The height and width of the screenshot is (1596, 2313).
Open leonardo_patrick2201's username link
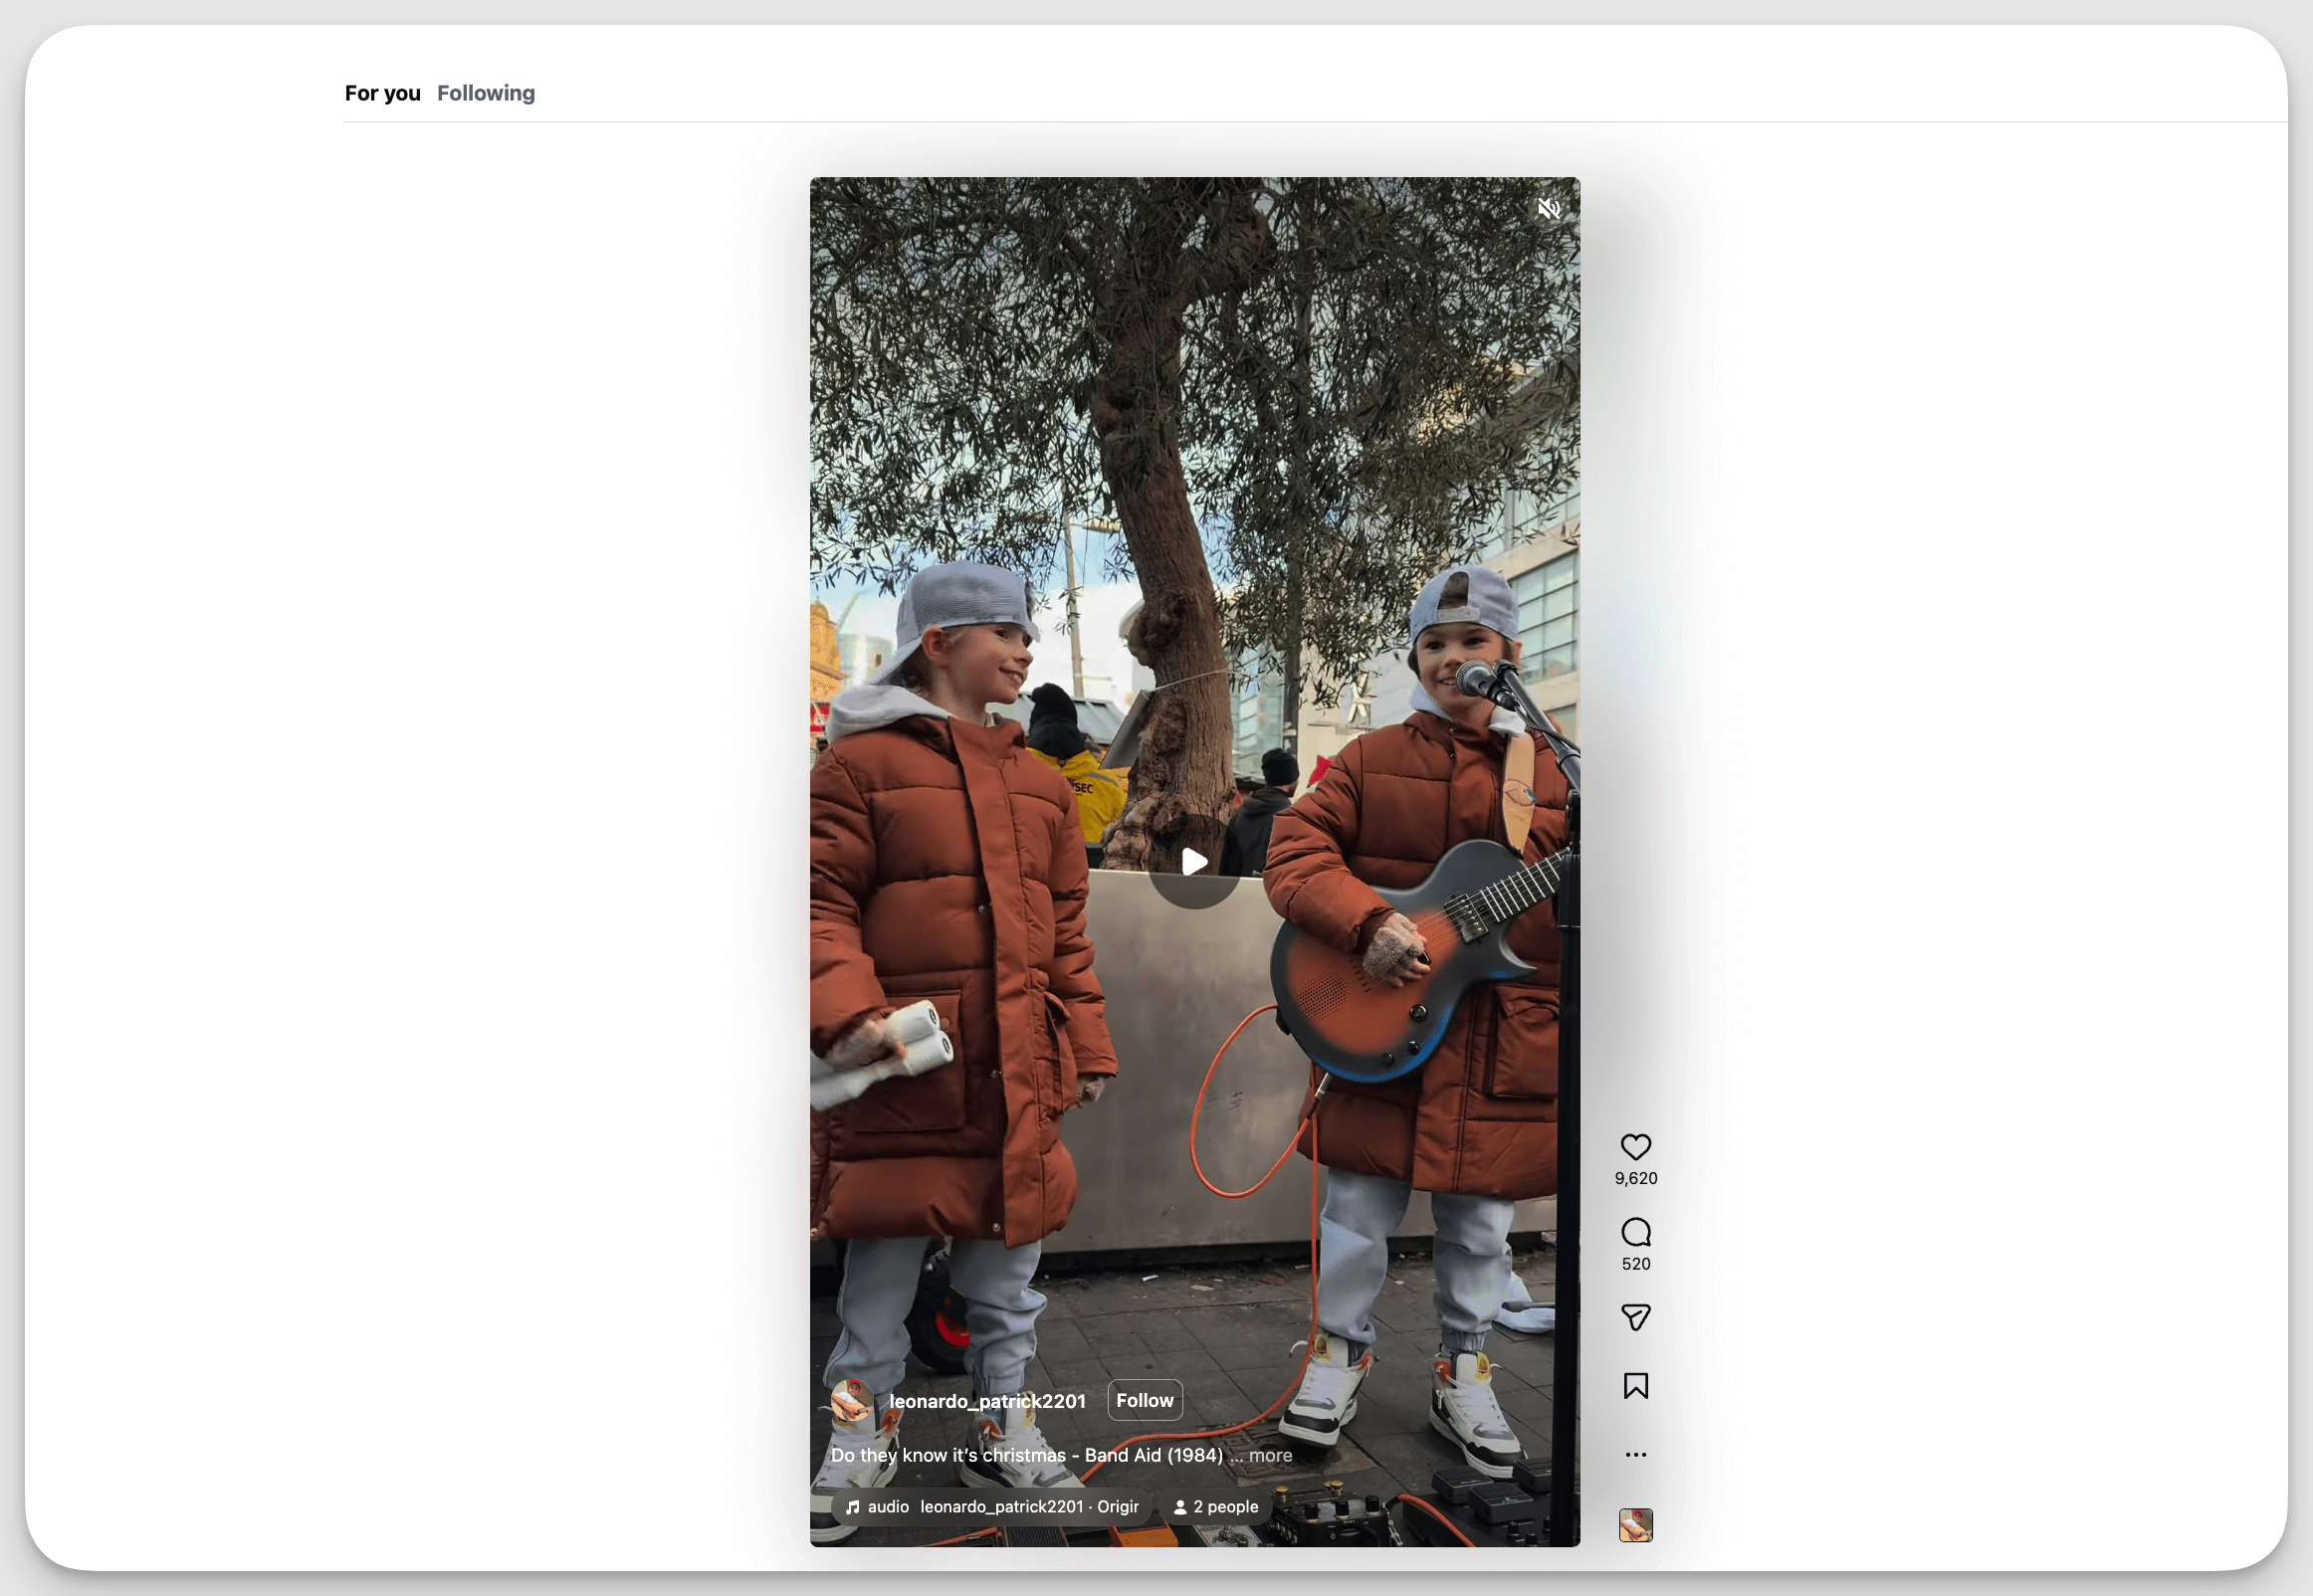point(987,1400)
